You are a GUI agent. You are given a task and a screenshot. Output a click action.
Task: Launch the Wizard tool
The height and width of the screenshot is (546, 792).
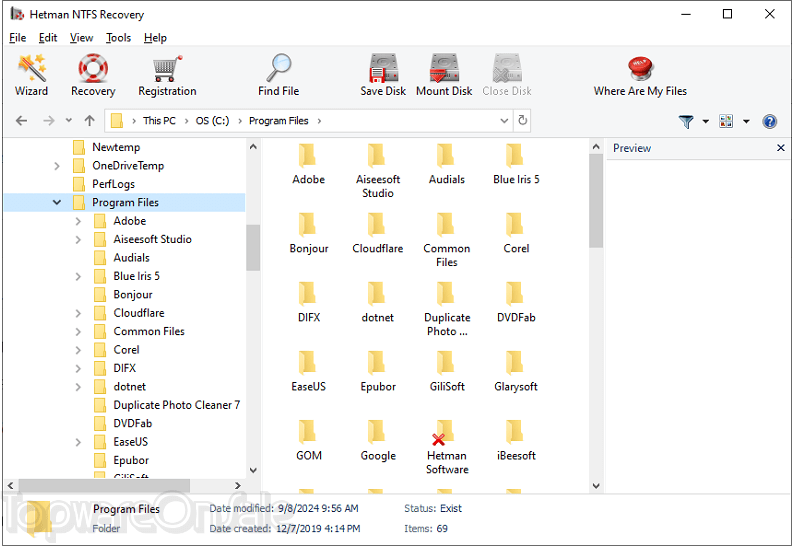pyautogui.click(x=31, y=76)
